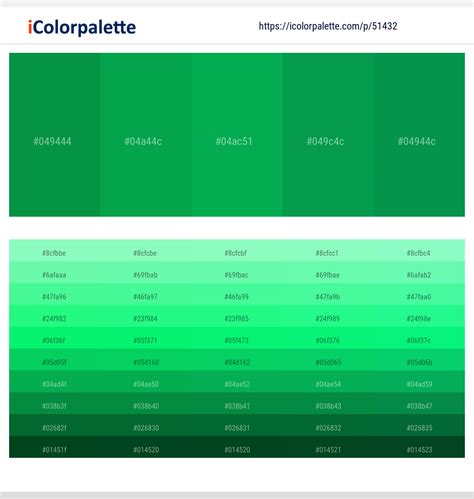
Task: Click the #01451f darkest shade cell
Action: [54, 447]
